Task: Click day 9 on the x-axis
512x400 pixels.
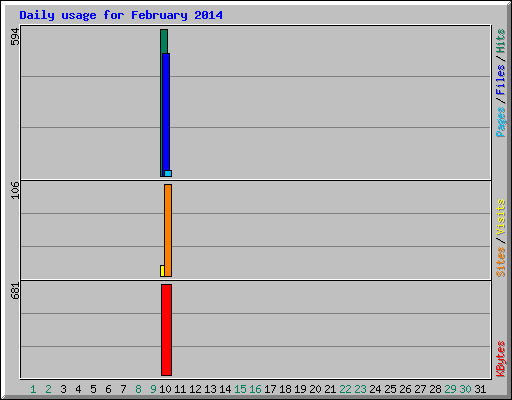Action: 153,389
